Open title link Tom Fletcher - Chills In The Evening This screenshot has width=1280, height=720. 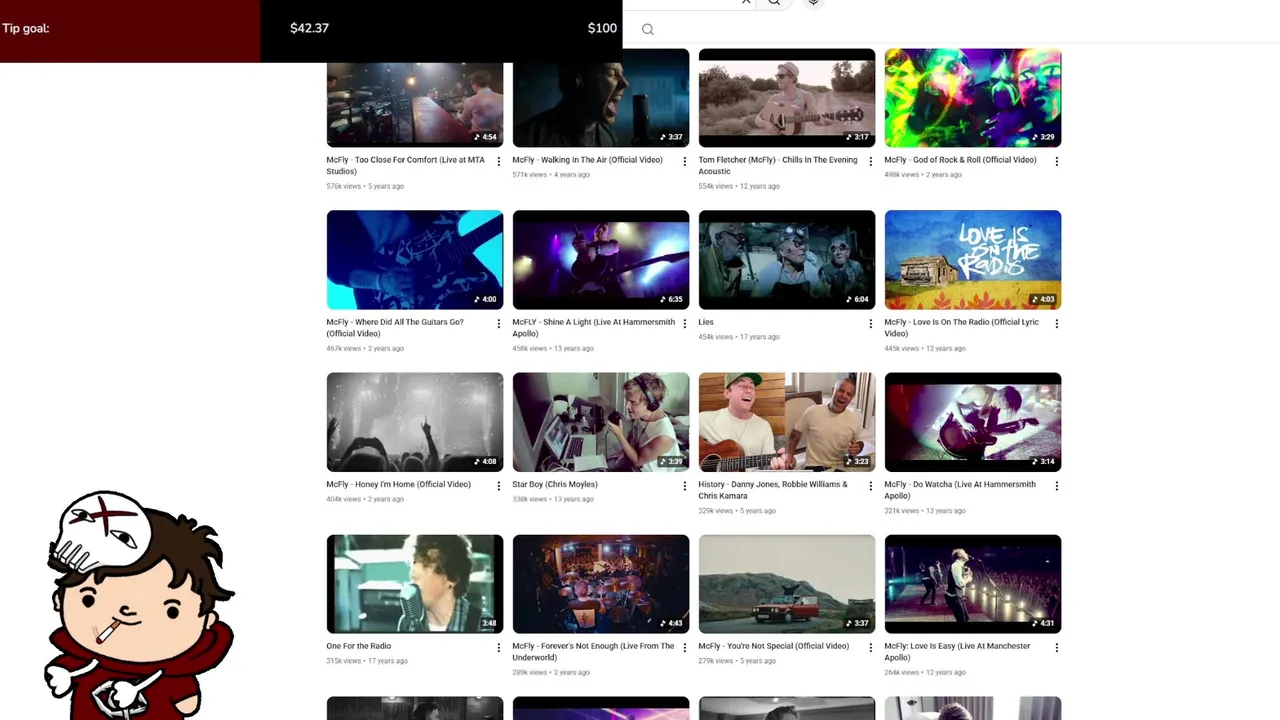pos(777,165)
